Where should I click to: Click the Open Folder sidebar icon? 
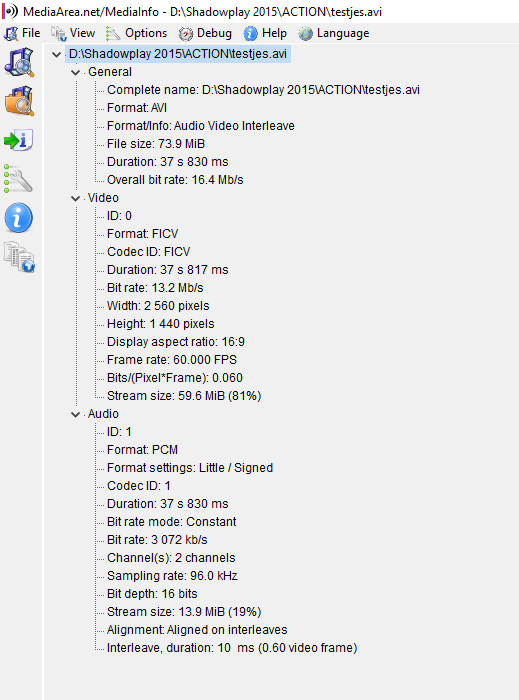tap(19, 101)
